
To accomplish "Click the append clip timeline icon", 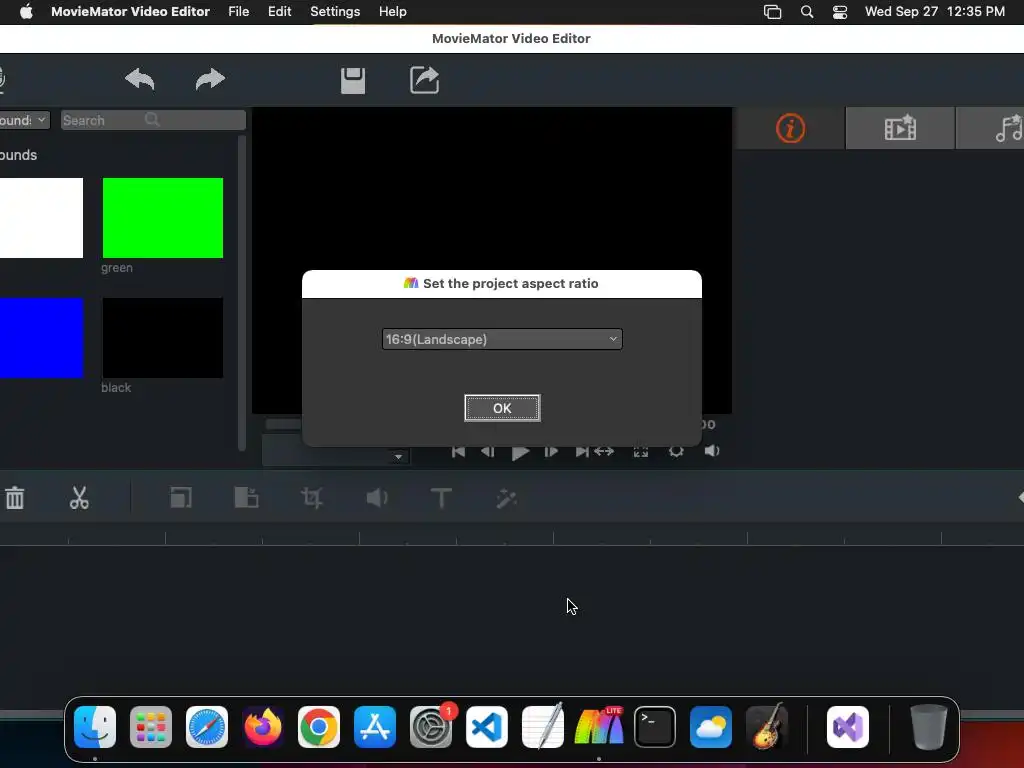I will [181, 498].
